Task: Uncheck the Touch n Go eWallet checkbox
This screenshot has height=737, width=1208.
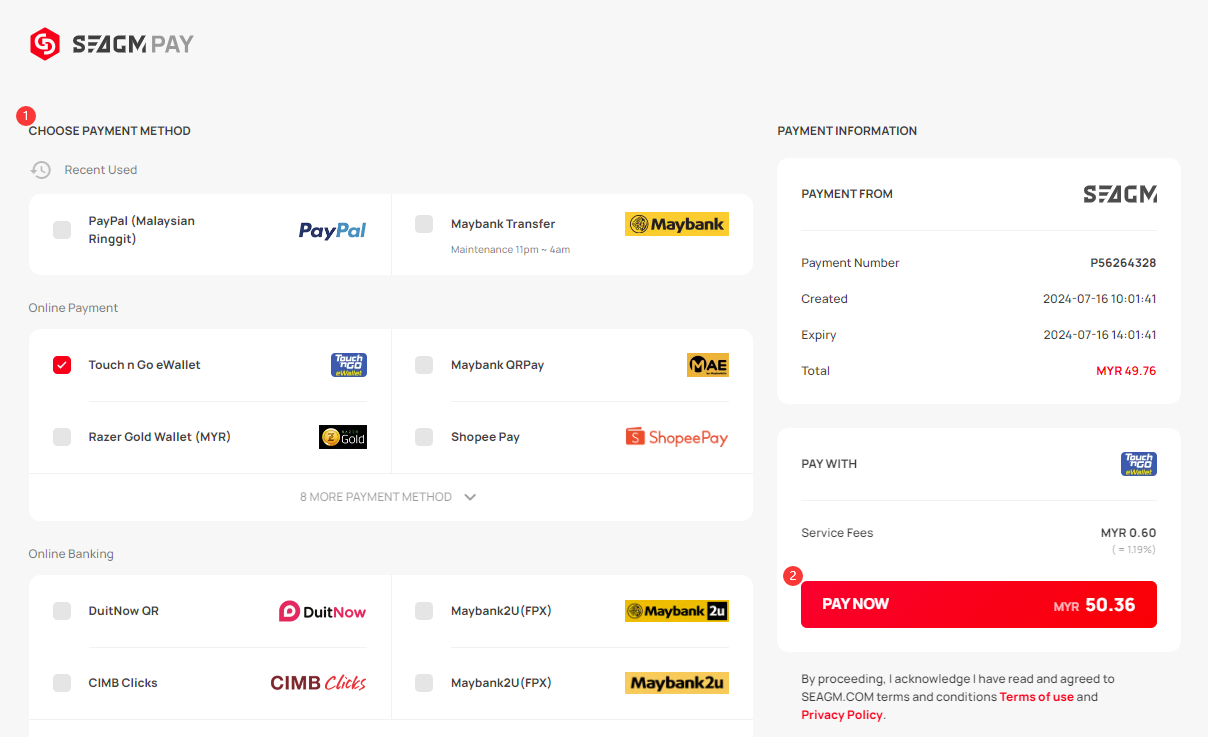Action: point(62,365)
